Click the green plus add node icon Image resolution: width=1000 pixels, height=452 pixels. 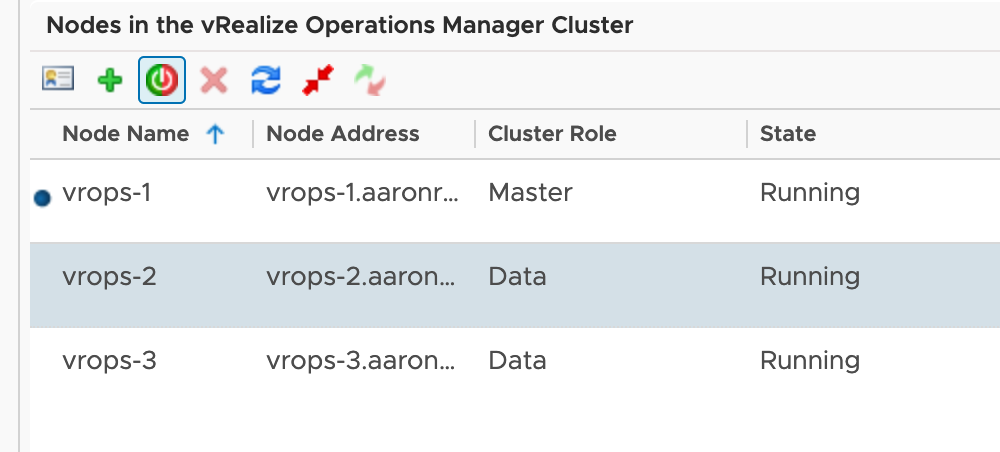[x=109, y=81]
